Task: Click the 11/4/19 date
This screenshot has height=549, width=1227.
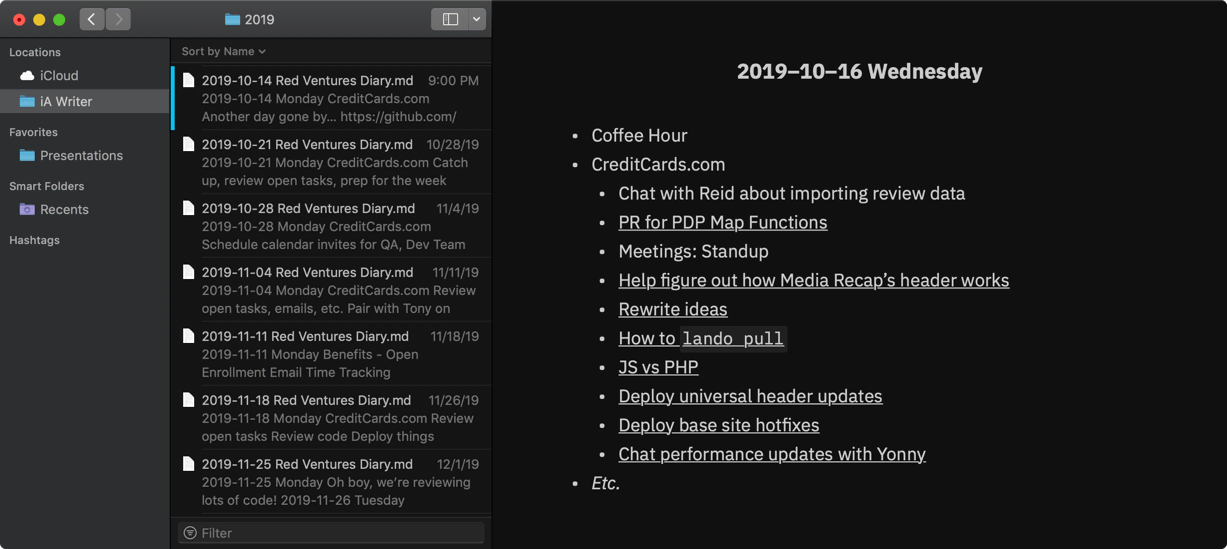Action: (x=457, y=208)
